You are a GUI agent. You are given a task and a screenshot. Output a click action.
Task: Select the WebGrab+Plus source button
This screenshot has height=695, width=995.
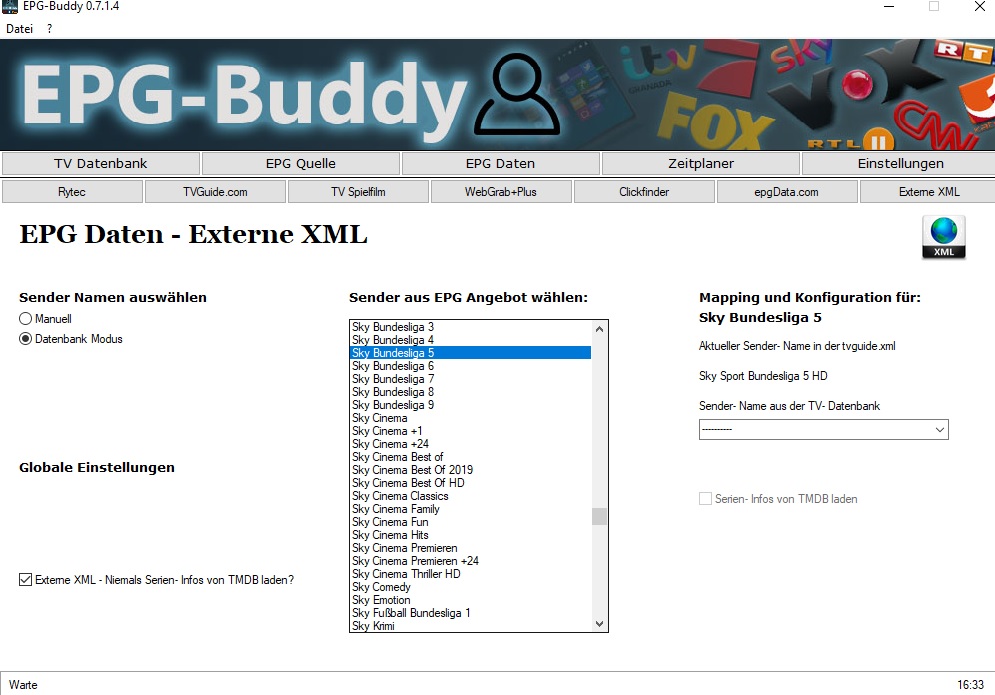point(501,192)
